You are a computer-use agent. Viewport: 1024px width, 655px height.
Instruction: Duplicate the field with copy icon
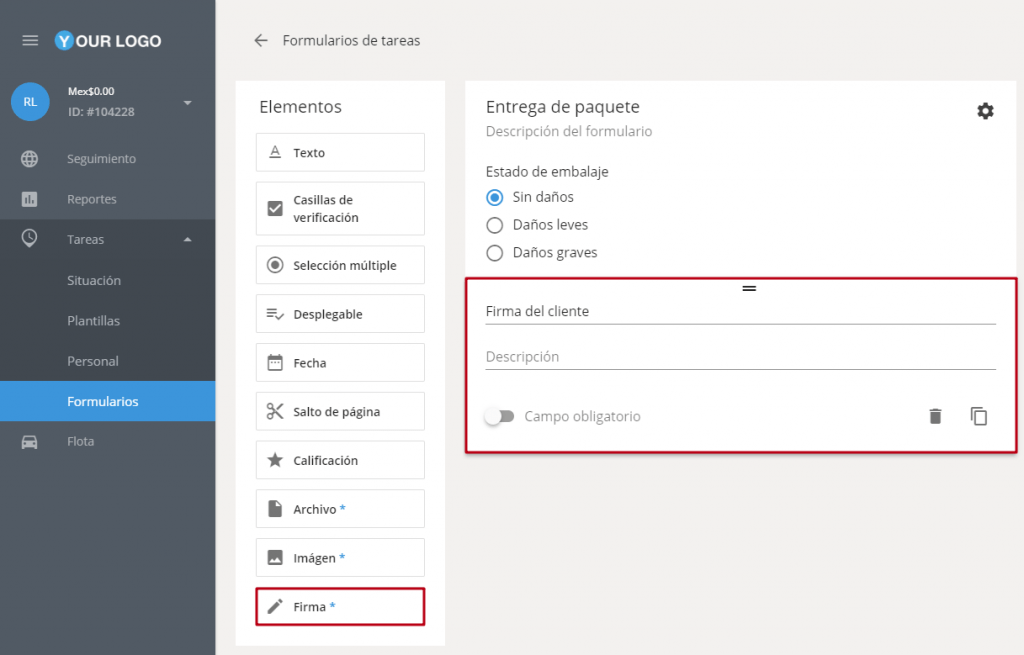979,416
